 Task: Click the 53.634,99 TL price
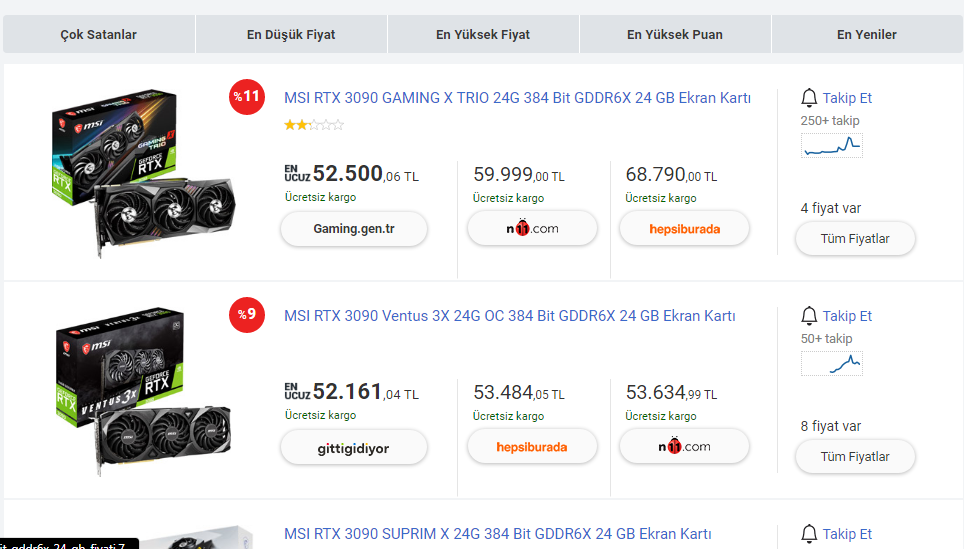671,392
